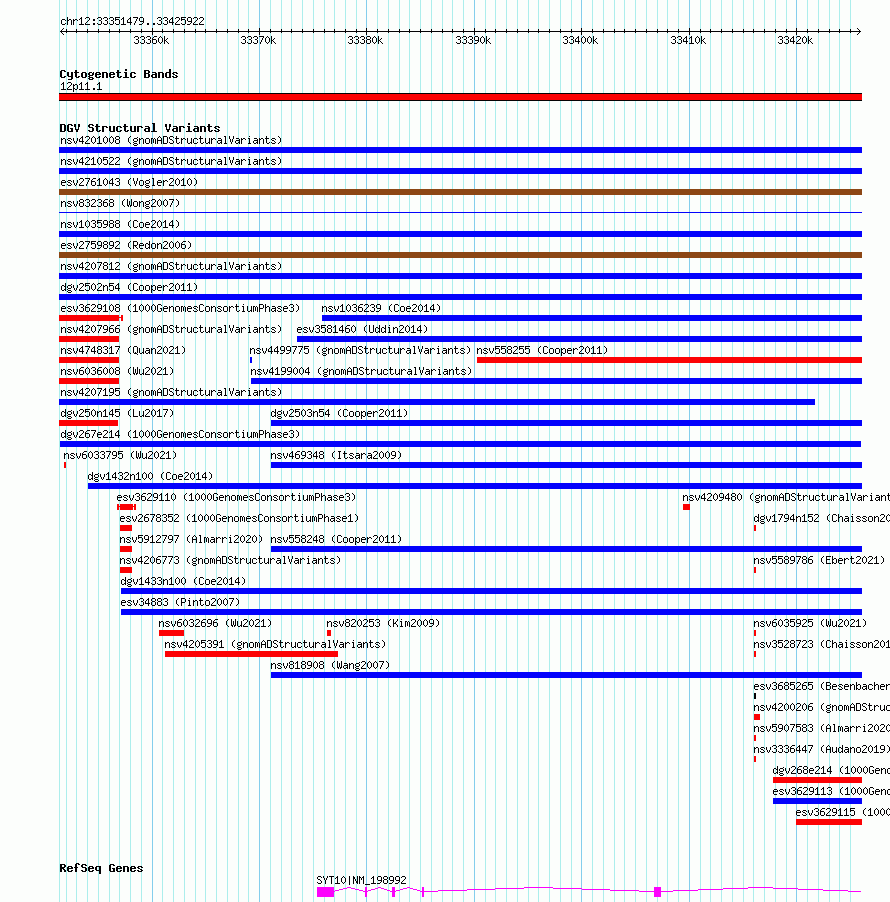This screenshot has width=890, height=902.
Task: Open esv3629110 1000Genomes variant label
Action: (236, 498)
